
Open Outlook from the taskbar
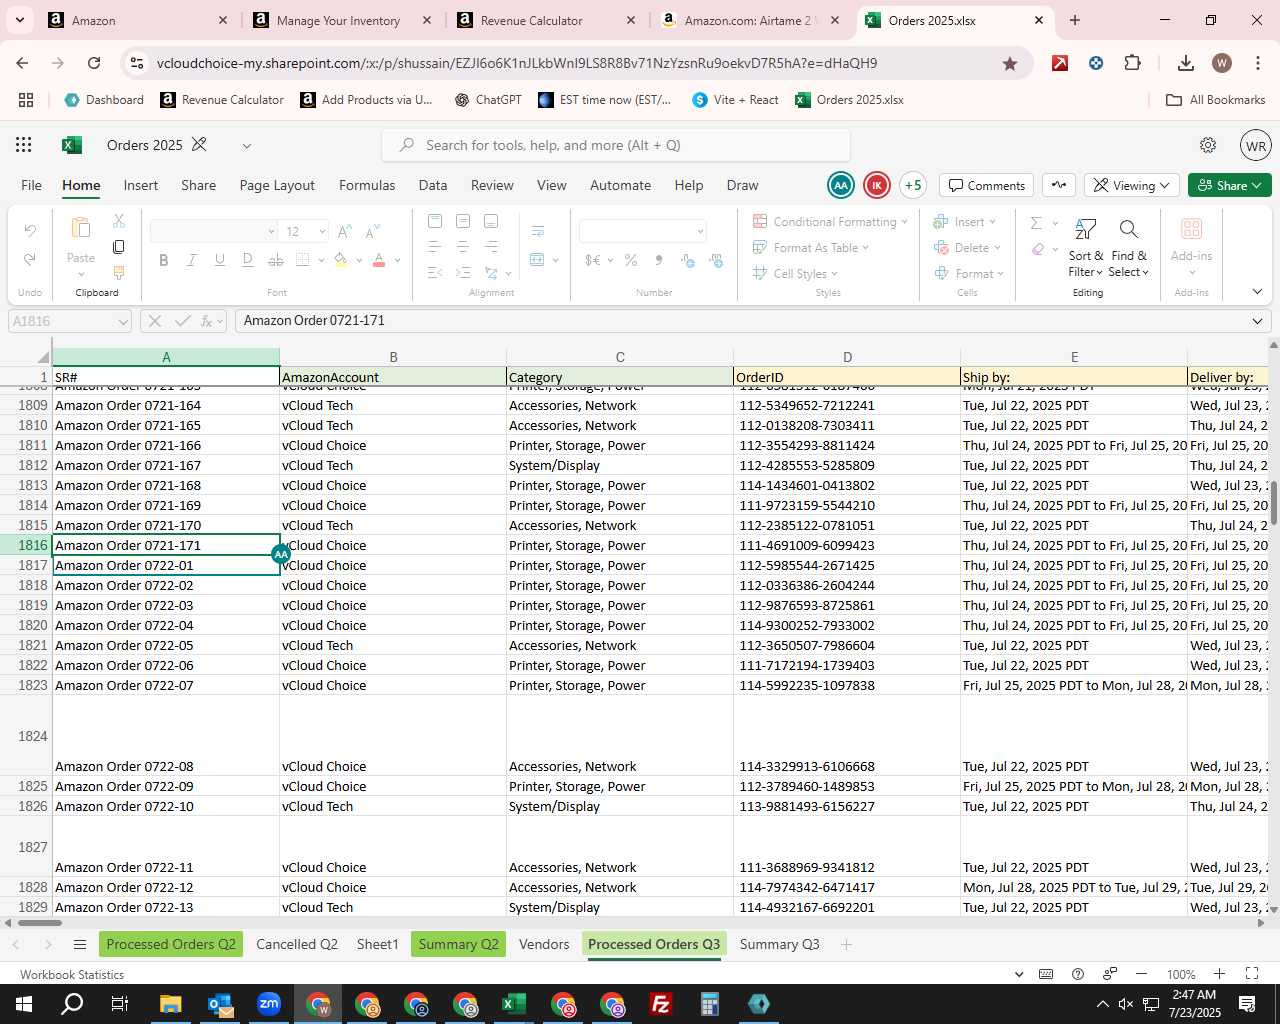[x=220, y=1004]
